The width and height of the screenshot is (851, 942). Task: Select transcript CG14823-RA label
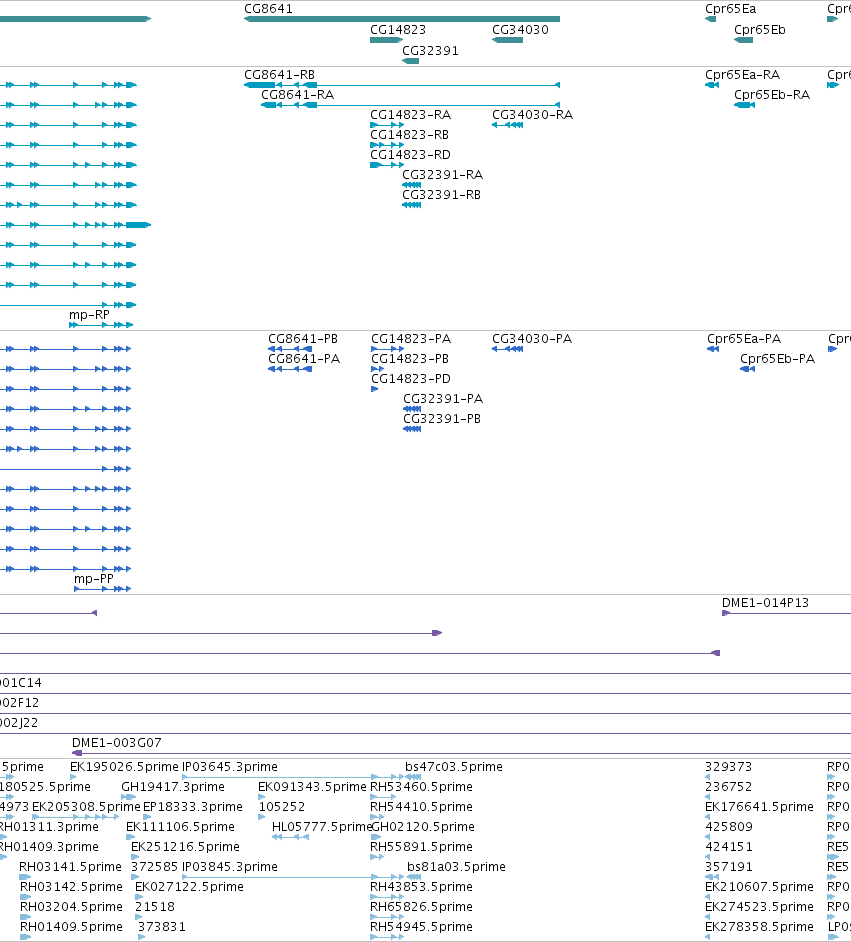click(410, 115)
